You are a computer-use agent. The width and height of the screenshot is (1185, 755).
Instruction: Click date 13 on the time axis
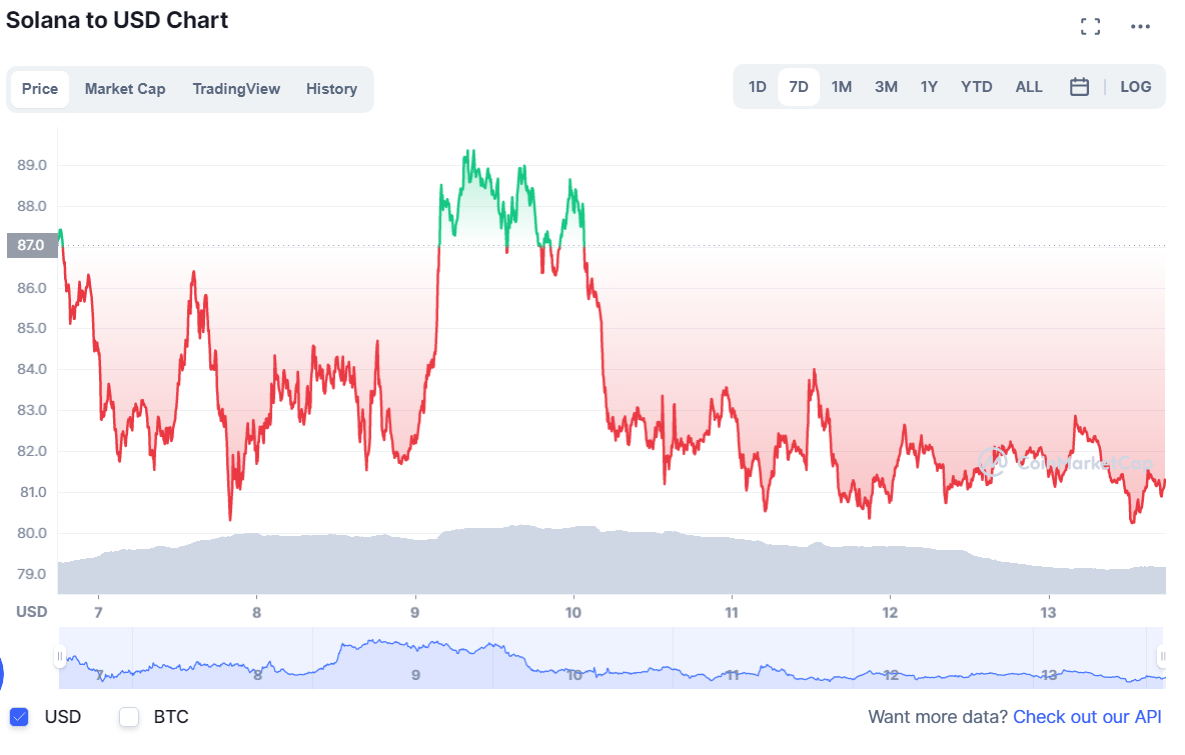pos(1047,613)
